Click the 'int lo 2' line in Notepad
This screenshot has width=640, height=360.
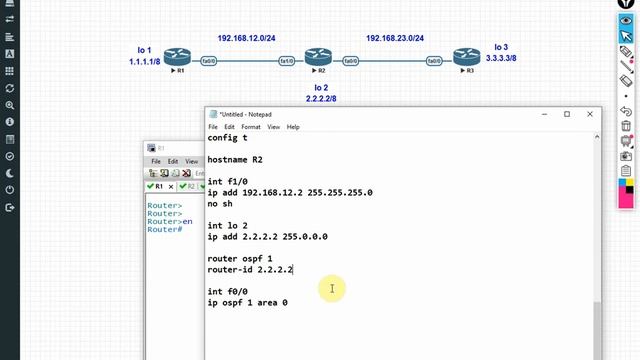click(227, 225)
